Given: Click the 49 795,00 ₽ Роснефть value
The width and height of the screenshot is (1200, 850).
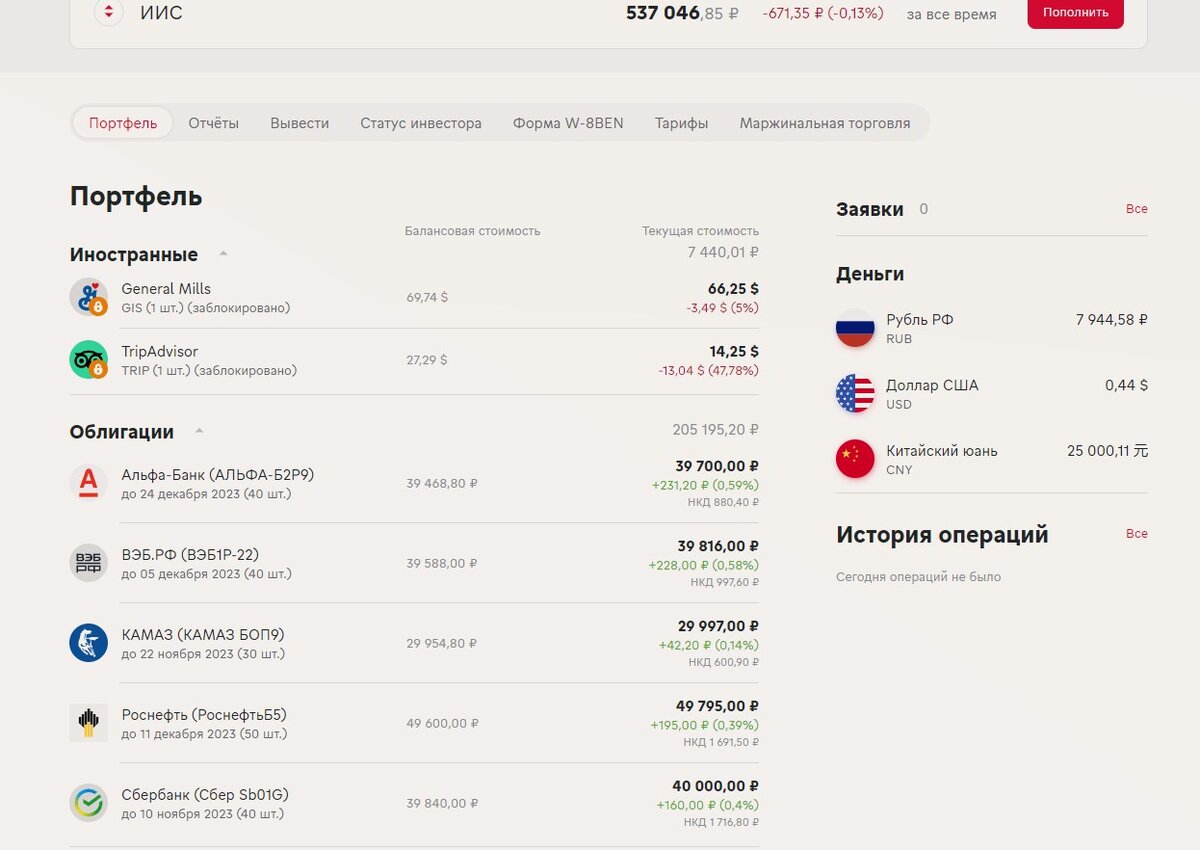Looking at the screenshot, I should tap(717, 706).
